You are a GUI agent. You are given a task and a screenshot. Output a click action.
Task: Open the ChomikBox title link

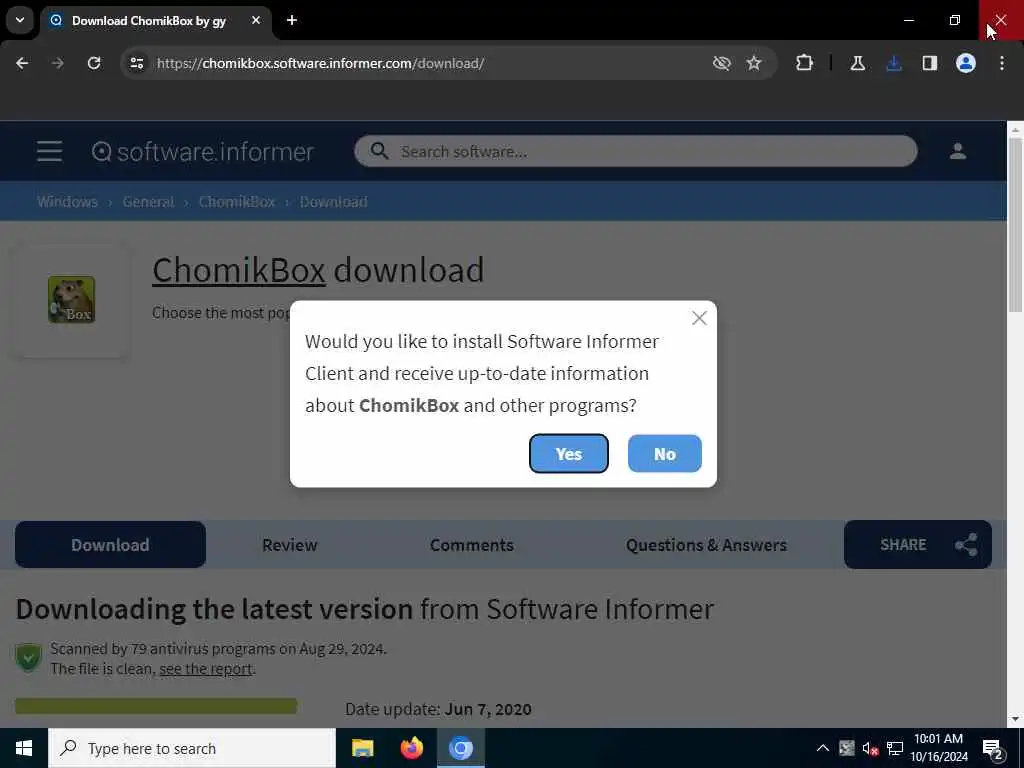238,270
